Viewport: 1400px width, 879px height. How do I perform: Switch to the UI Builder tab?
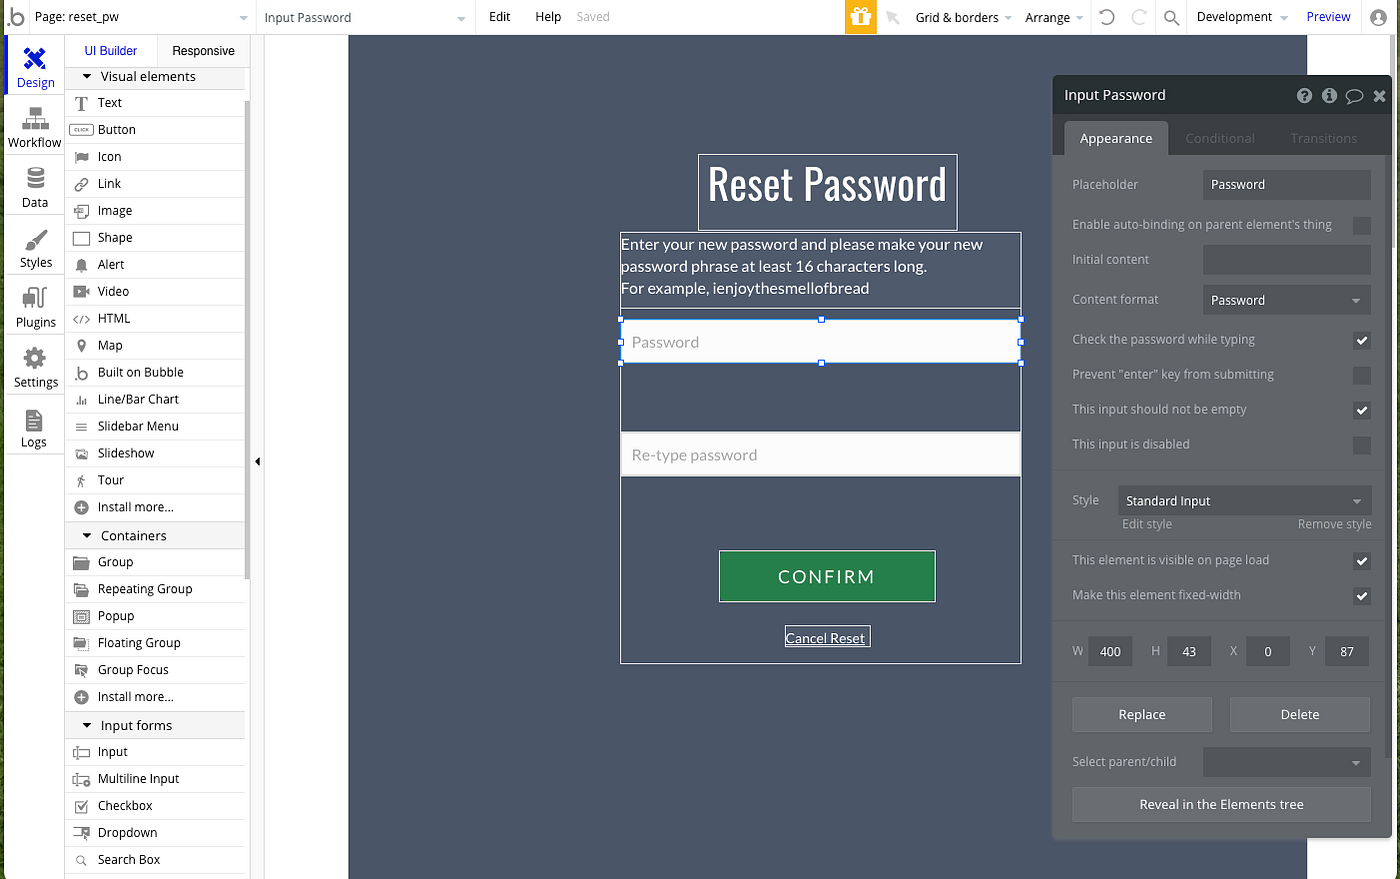[x=111, y=51]
